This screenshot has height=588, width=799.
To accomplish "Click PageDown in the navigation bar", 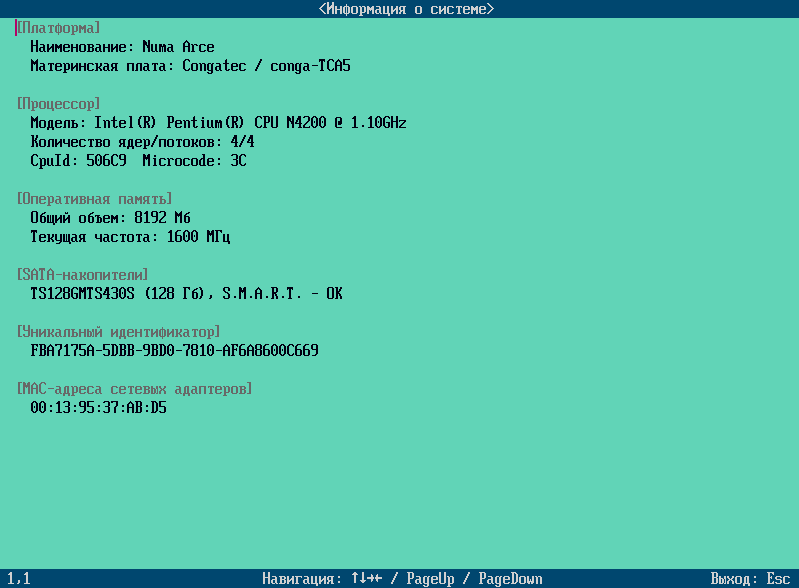I will click(510, 579).
